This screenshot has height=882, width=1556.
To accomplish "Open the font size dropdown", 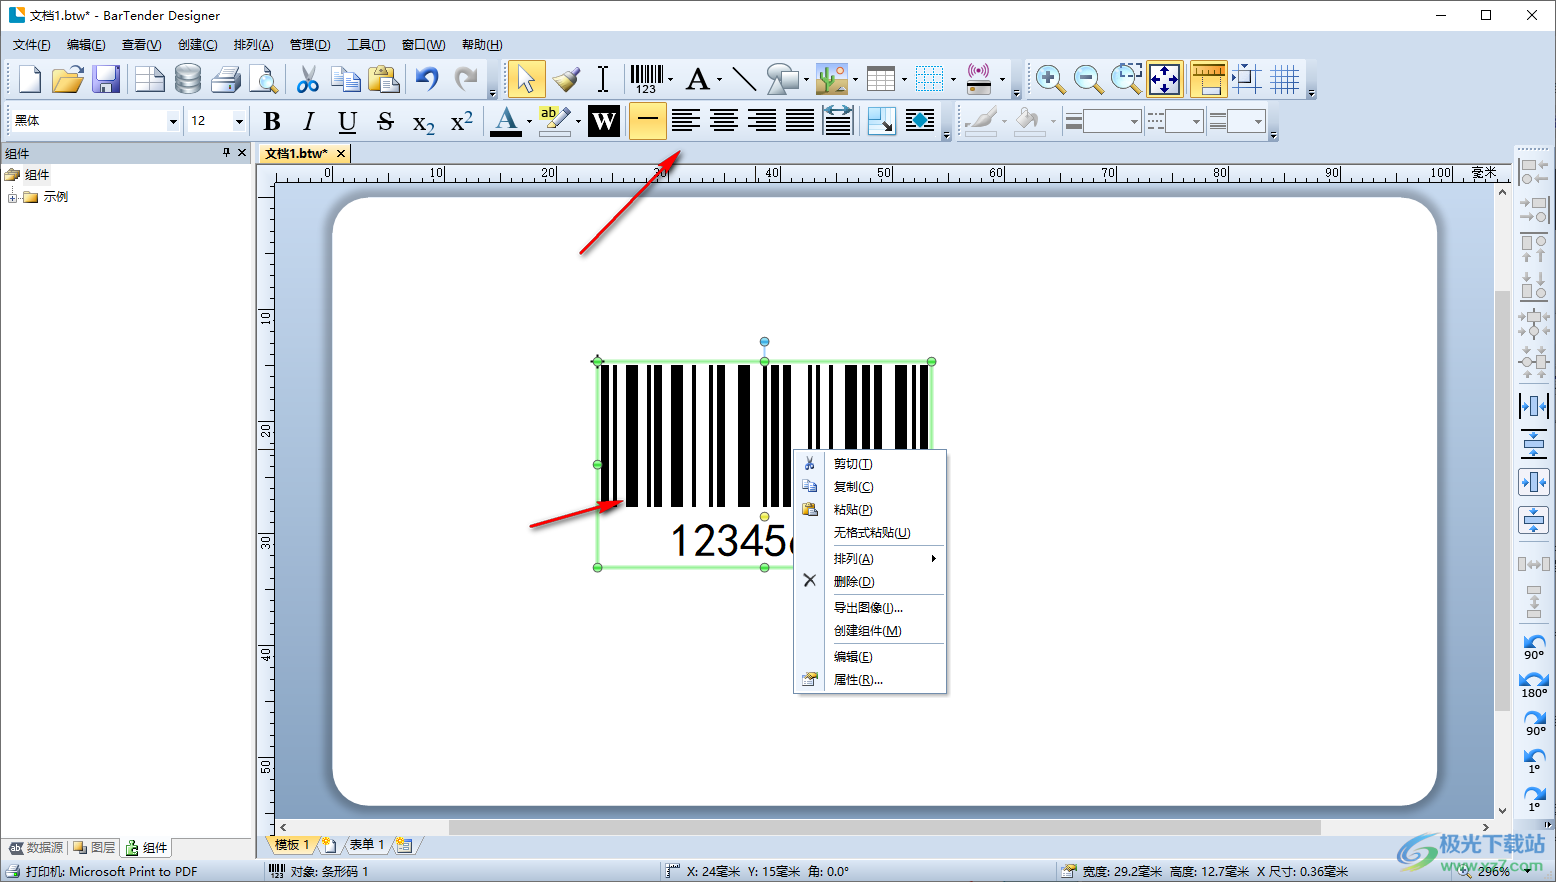I will pos(239,121).
